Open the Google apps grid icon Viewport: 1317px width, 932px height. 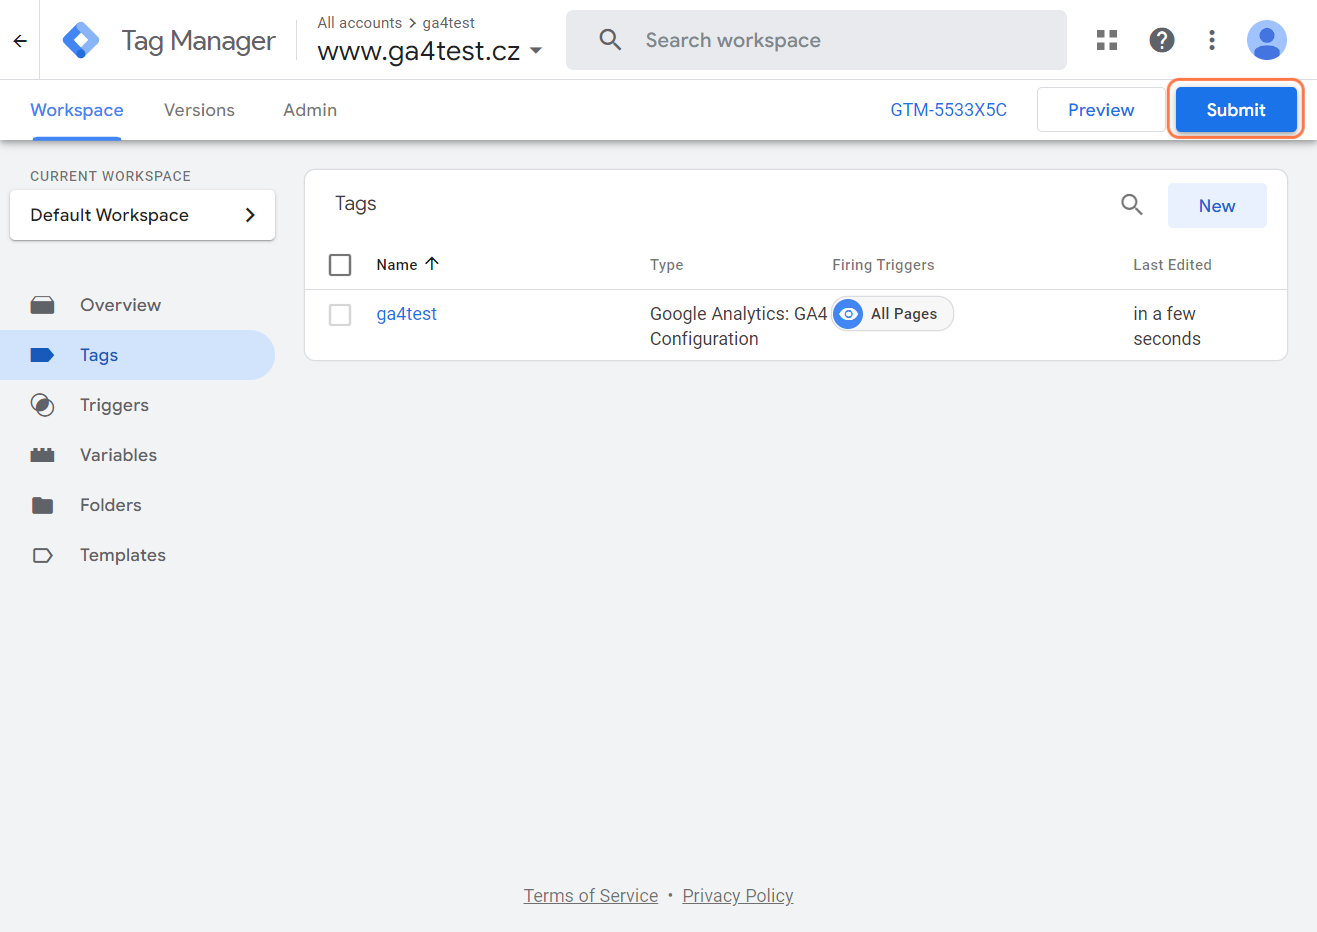[1107, 40]
